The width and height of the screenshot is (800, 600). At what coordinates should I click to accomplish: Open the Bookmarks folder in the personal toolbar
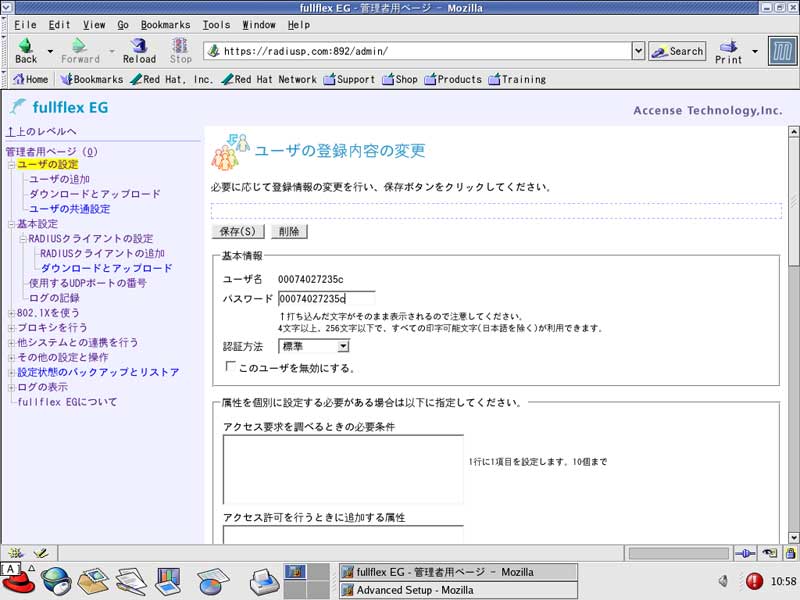pos(92,79)
